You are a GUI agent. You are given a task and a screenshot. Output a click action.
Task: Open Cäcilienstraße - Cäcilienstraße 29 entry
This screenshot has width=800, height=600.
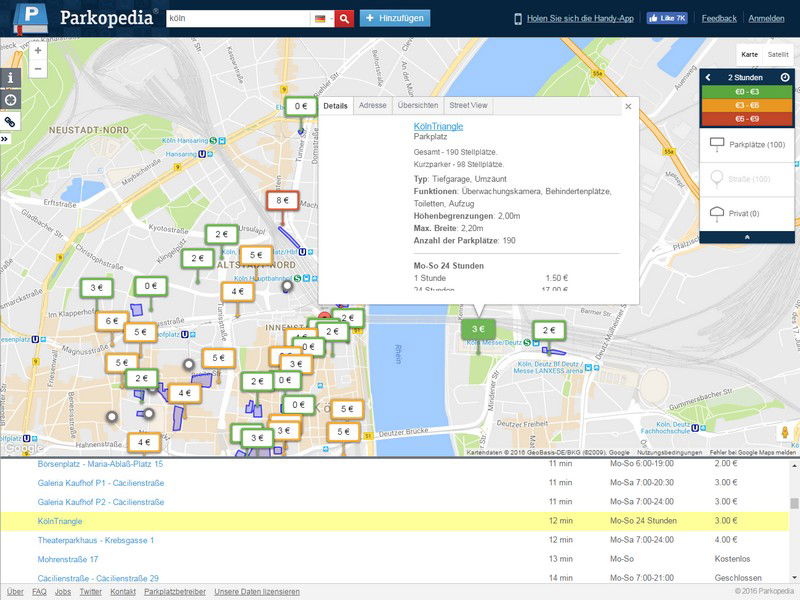pyautogui.click(x=98, y=578)
